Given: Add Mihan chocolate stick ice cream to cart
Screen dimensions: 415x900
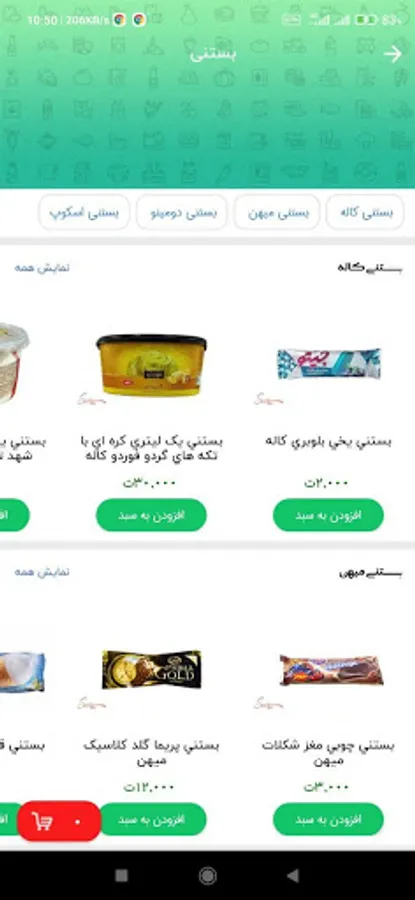Looking at the screenshot, I should pyautogui.click(x=328, y=819).
